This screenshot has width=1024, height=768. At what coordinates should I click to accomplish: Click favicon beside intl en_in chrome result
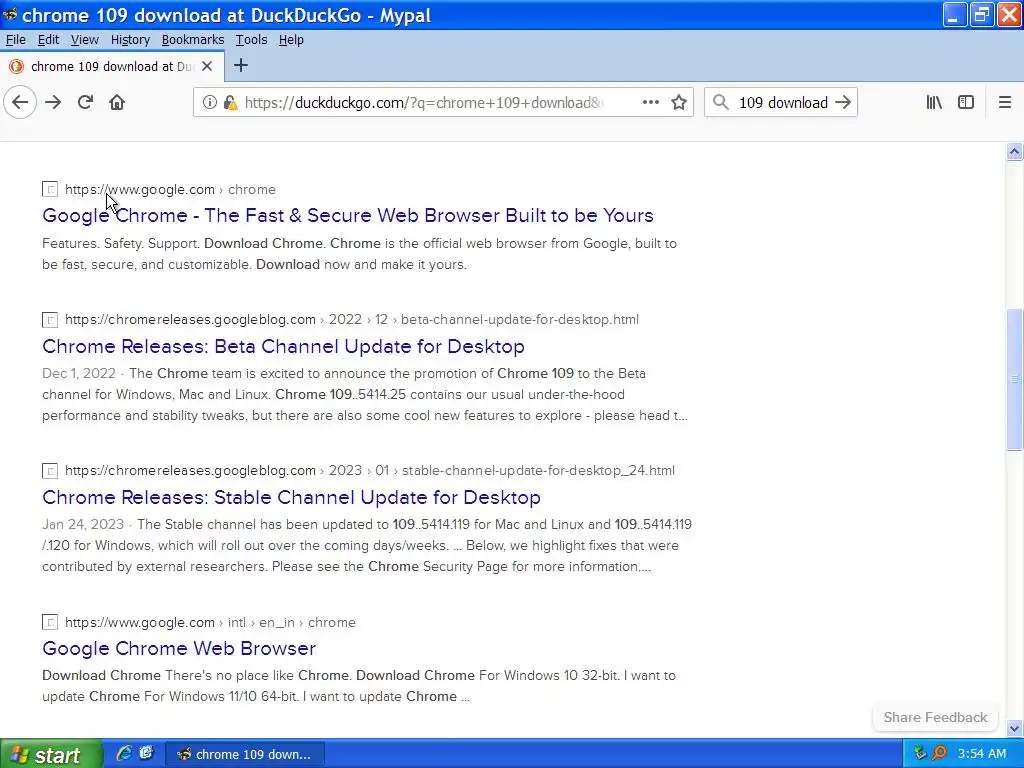50,622
